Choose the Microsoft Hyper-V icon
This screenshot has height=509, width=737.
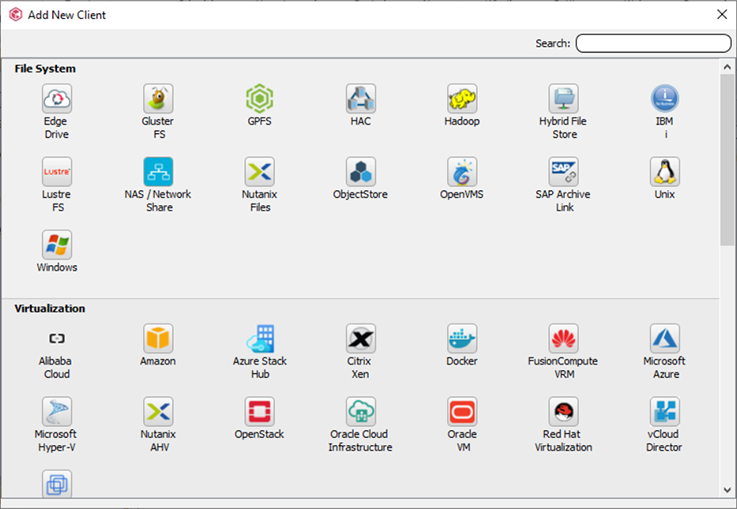click(57, 411)
